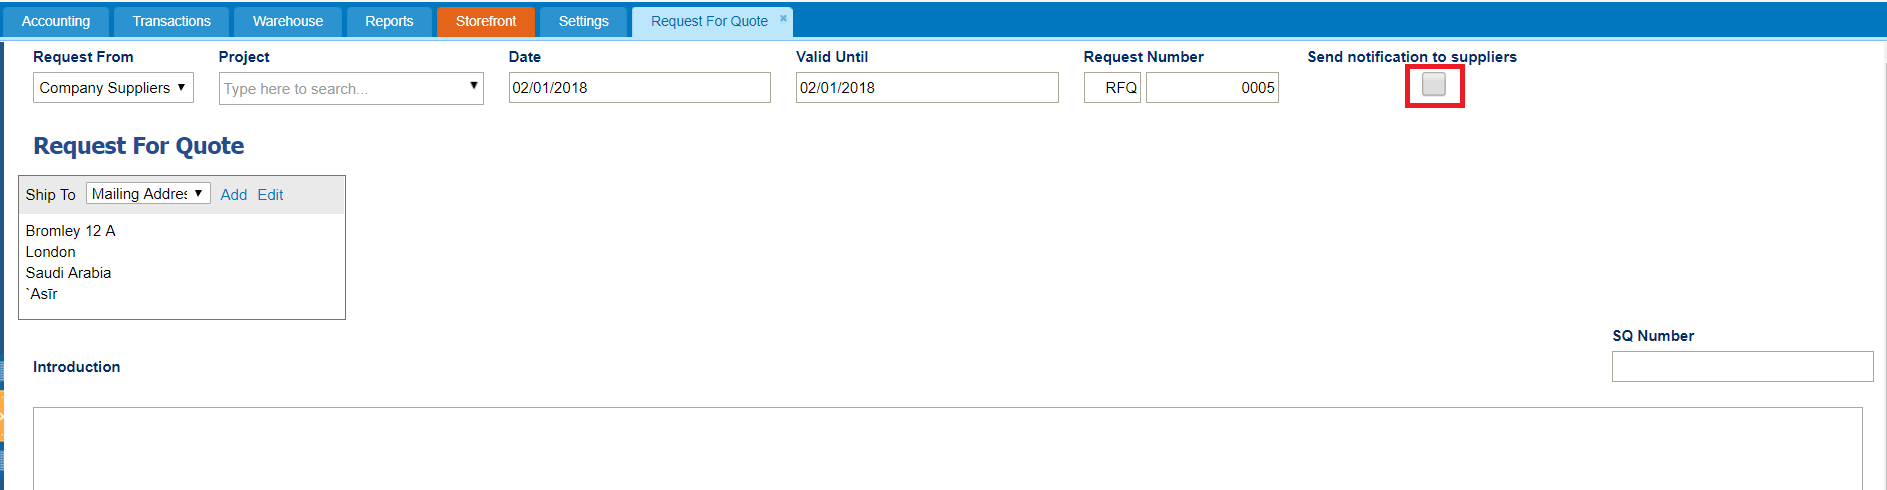This screenshot has height=490, width=1887.
Task: Close the Request For Quote tab
Action: [x=783, y=17]
